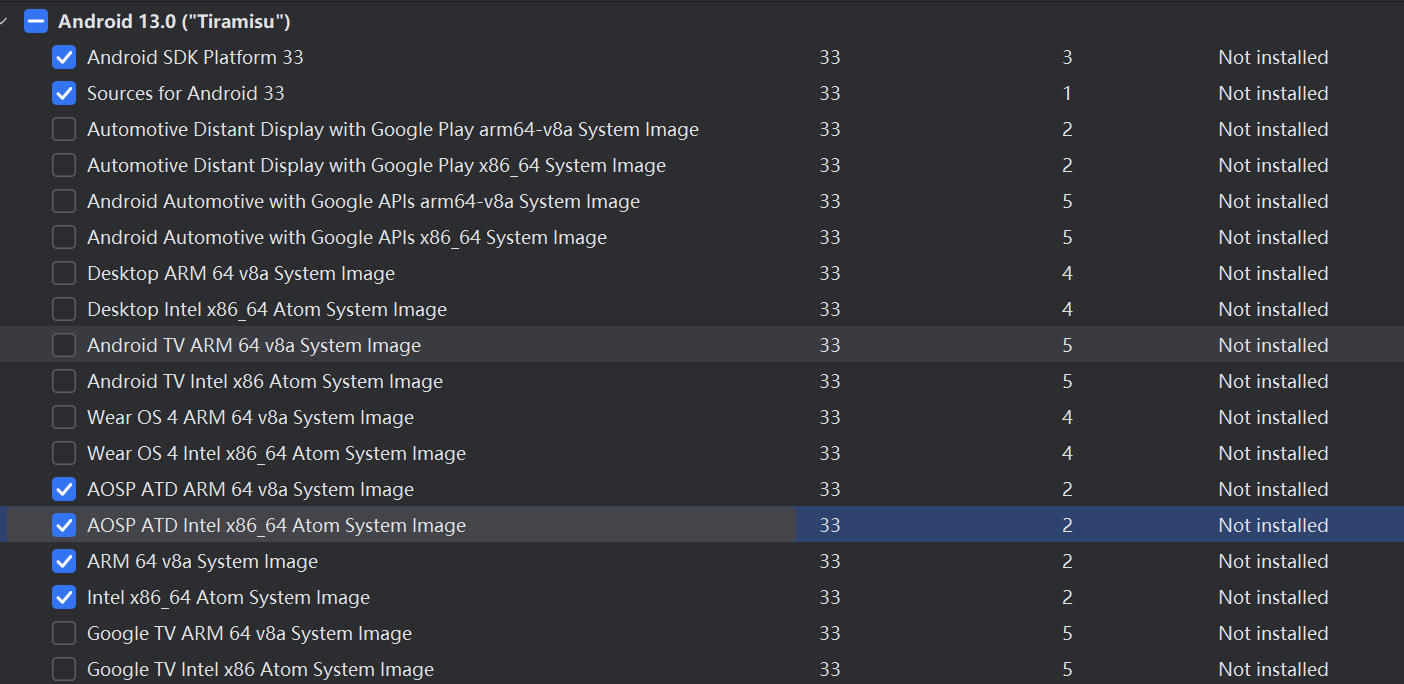Click the Google TV Intel x86 Atom label
The height and width of the screenshot is (684, 1404).
click(x=260, y=669)
